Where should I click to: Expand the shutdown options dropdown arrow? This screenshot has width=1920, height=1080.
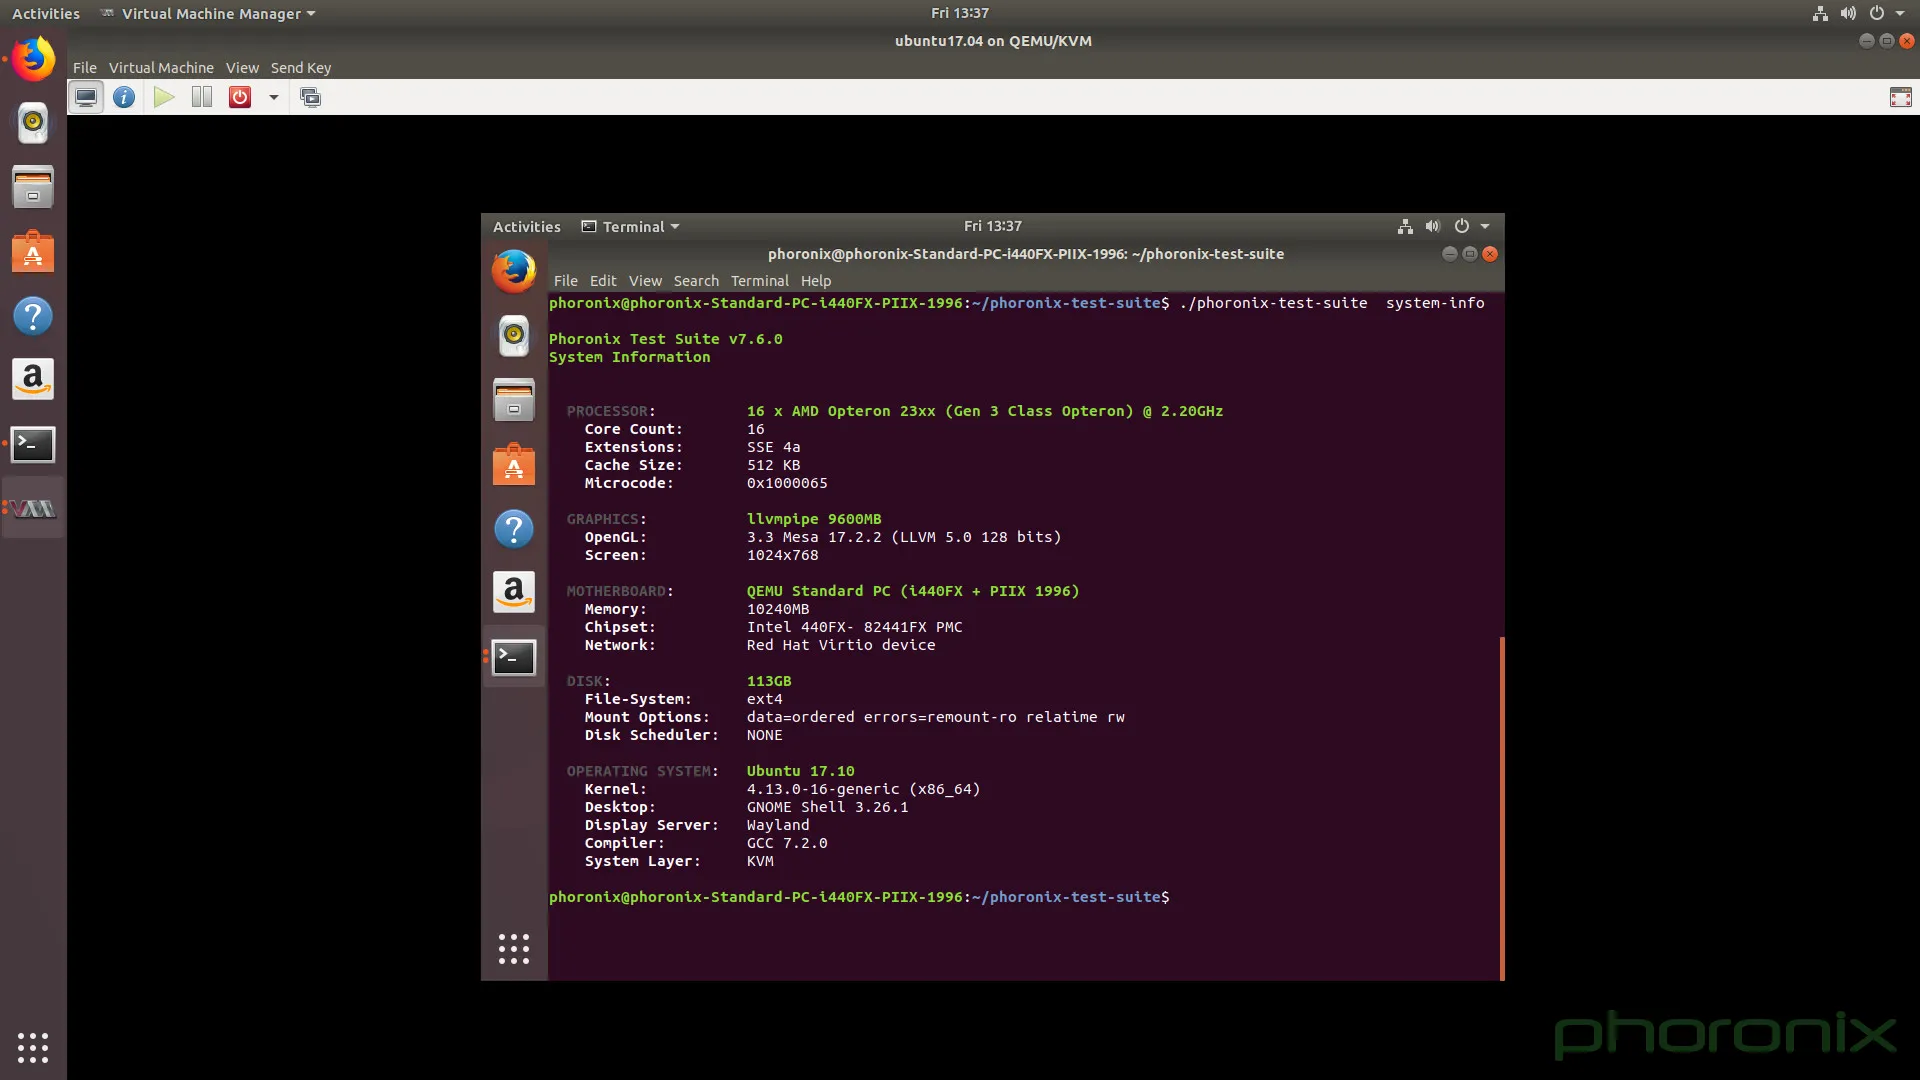click(x=273, y=97)
